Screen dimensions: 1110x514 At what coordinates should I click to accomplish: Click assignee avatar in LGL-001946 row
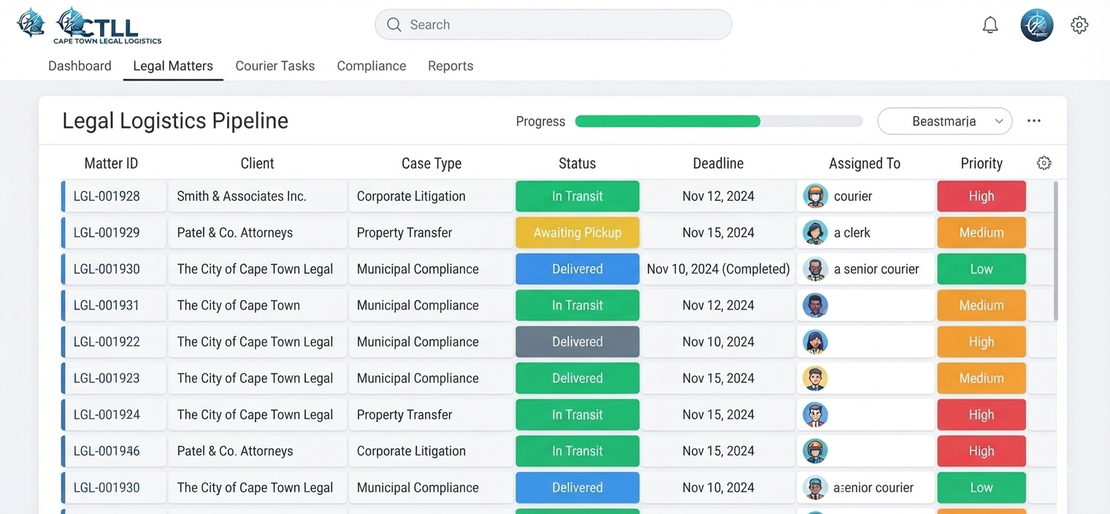(816, 451)
